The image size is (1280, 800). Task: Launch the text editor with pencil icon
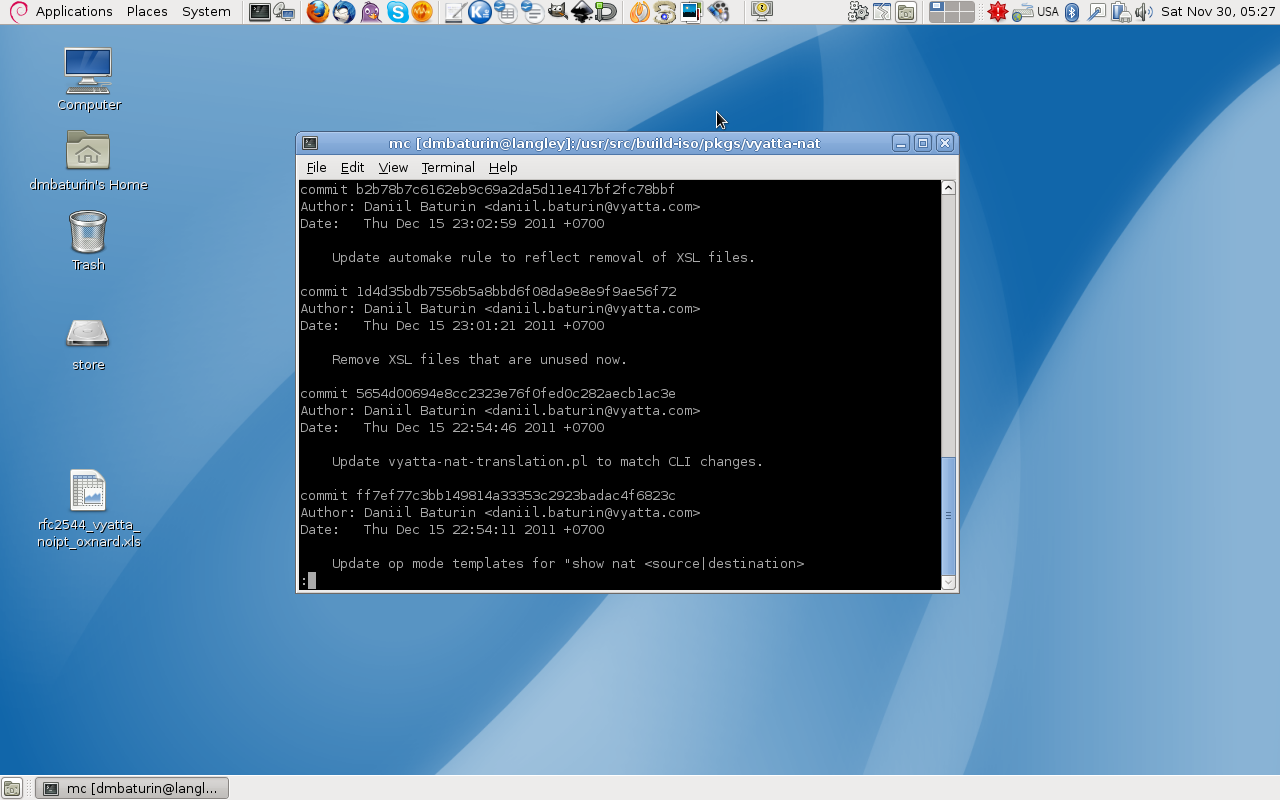click(454, 12)
